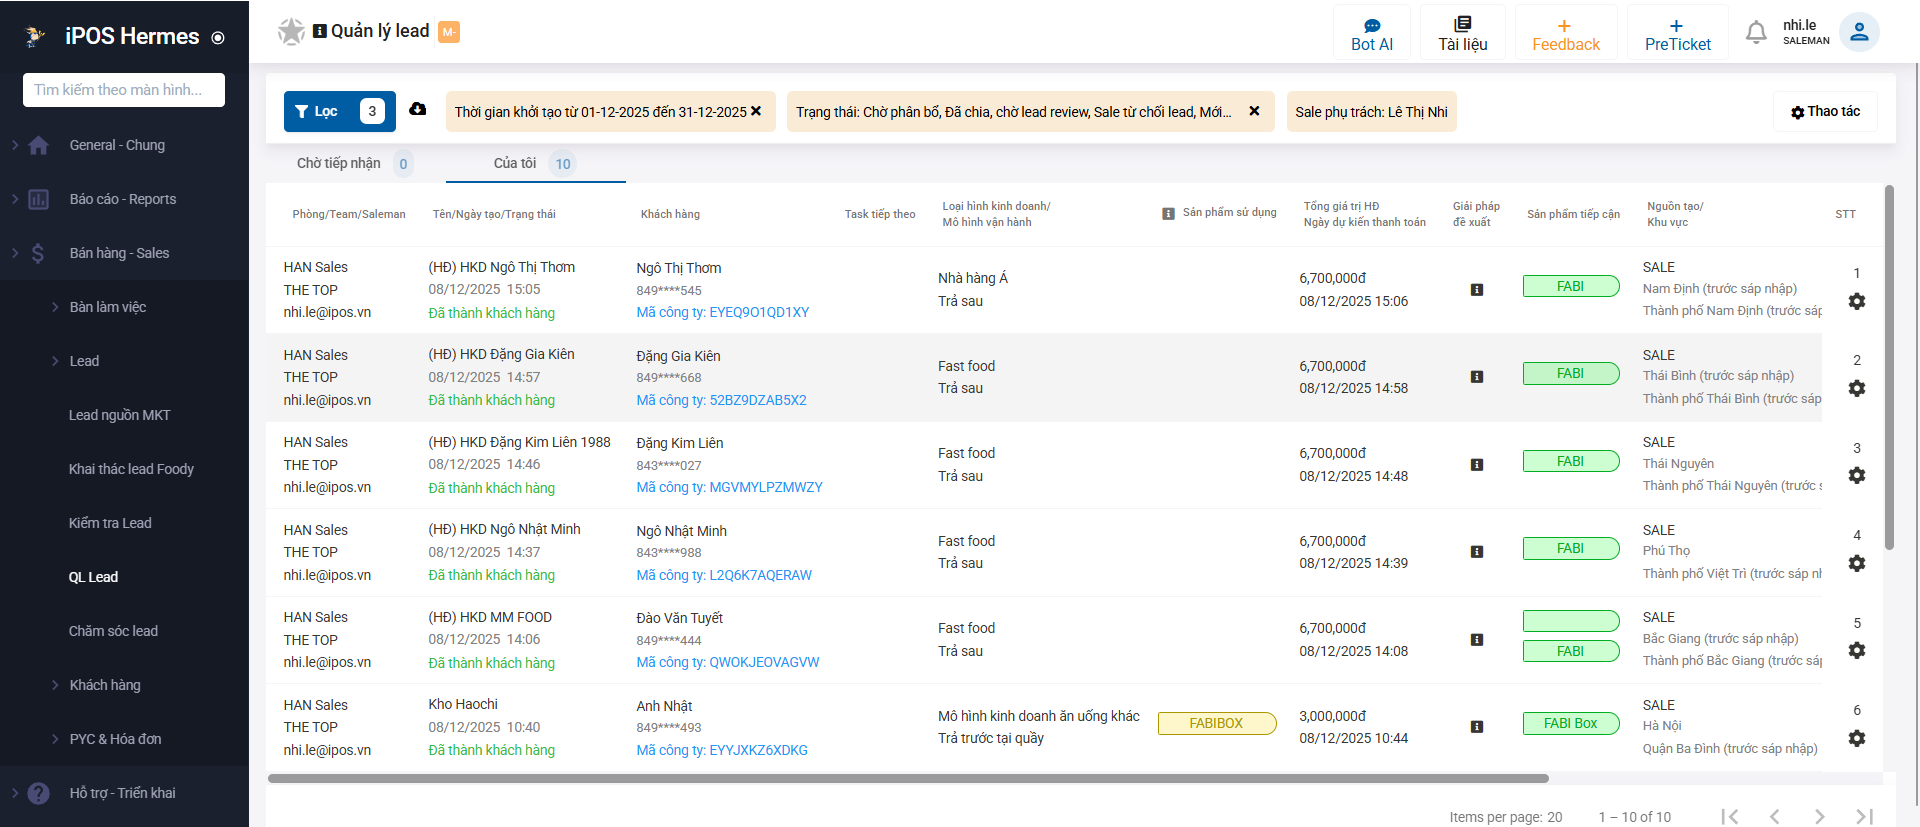1920x827 pixels.
Task: Focus the 'Tìm kiếm theo màn hình' search box
Action: pos(124,90)
